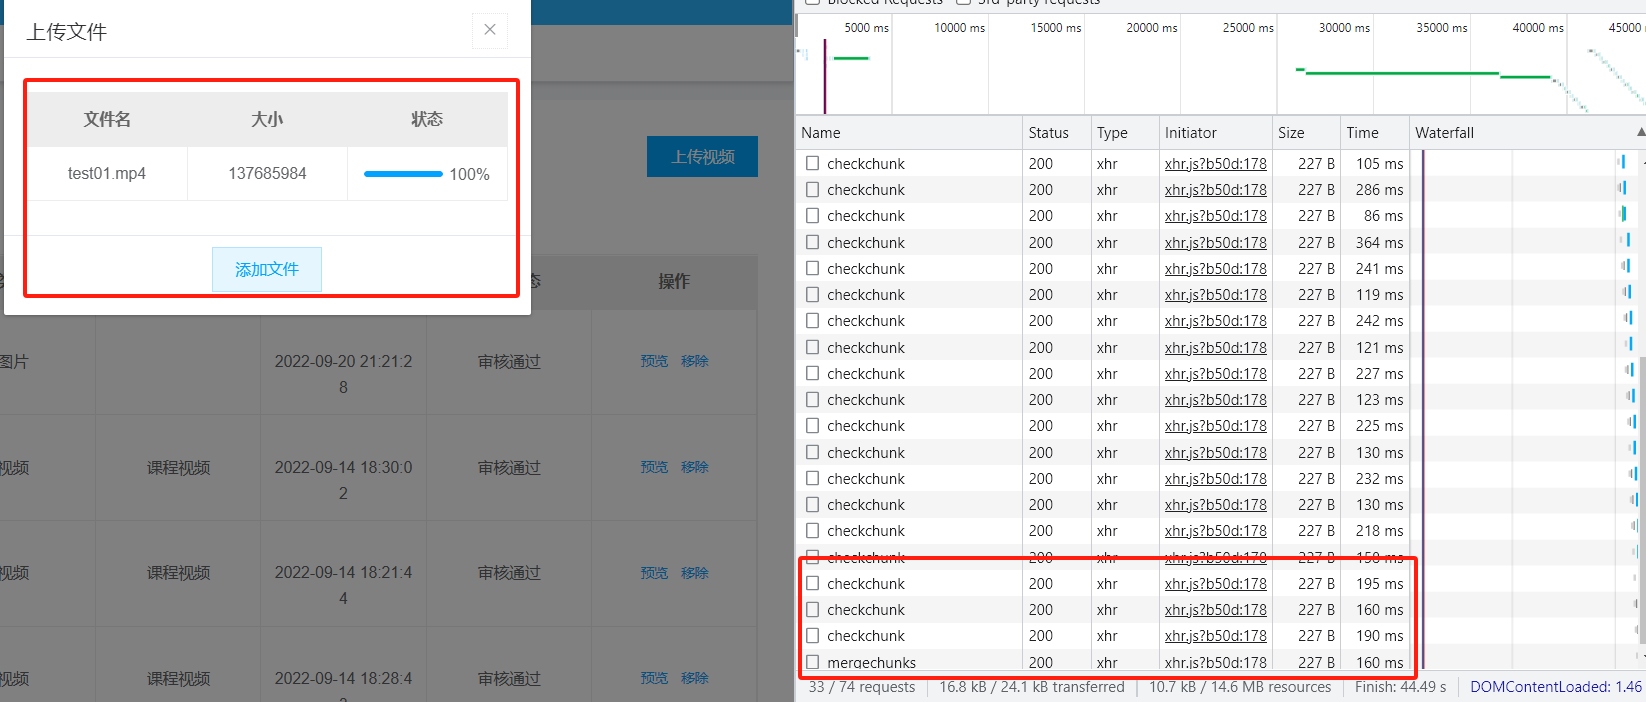The image size is (1646, 702).
Task: Click request icon of 242 ms checkchunk row
Action: tap(813, 320)
